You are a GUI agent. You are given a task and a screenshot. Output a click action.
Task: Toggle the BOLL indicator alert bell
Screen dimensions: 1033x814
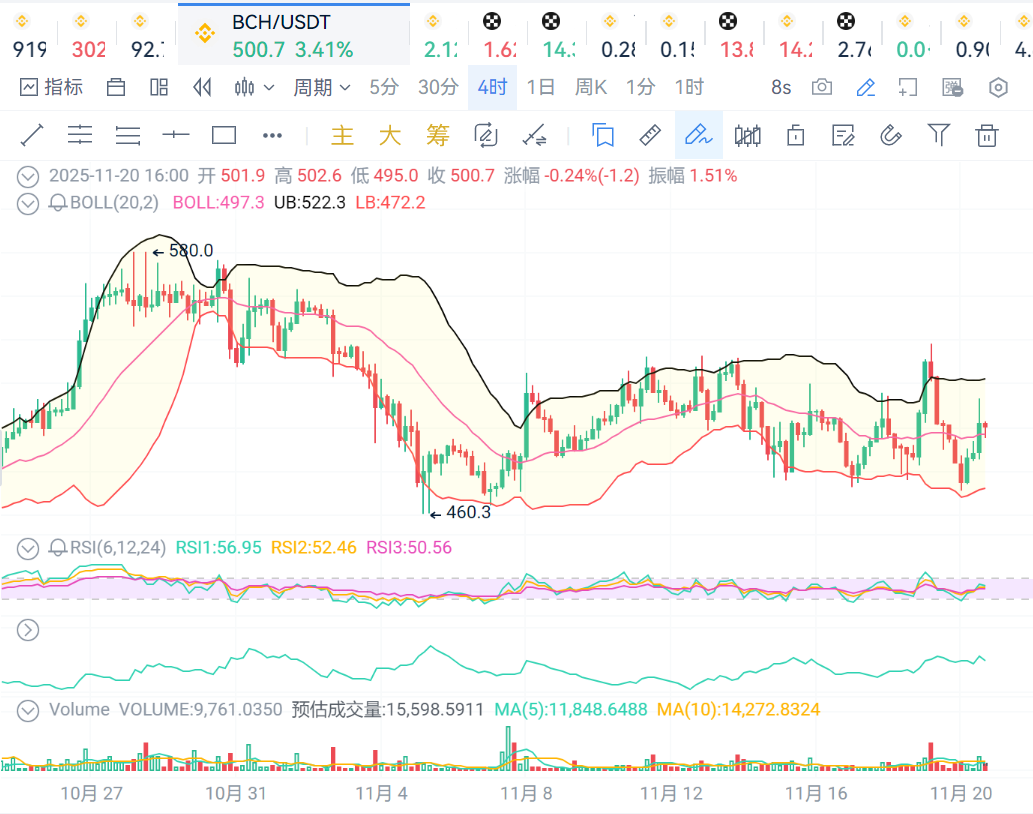click(58, 203)
